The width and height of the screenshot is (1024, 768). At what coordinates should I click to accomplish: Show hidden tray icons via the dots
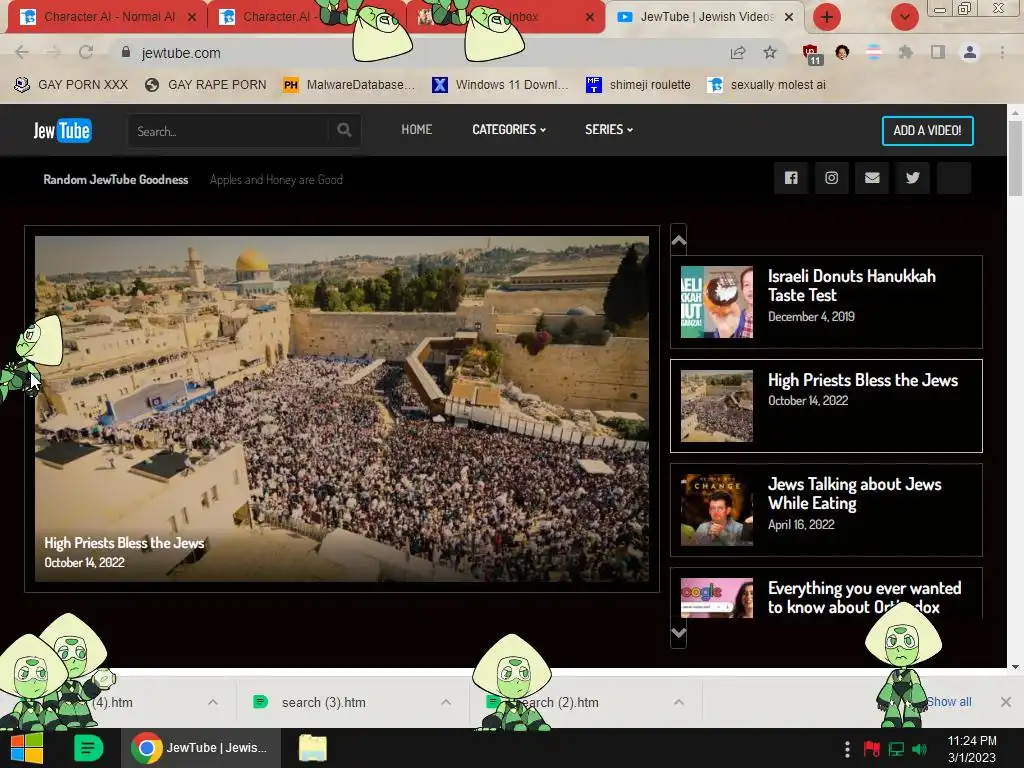pyautogui.click(x=847, y=748)
